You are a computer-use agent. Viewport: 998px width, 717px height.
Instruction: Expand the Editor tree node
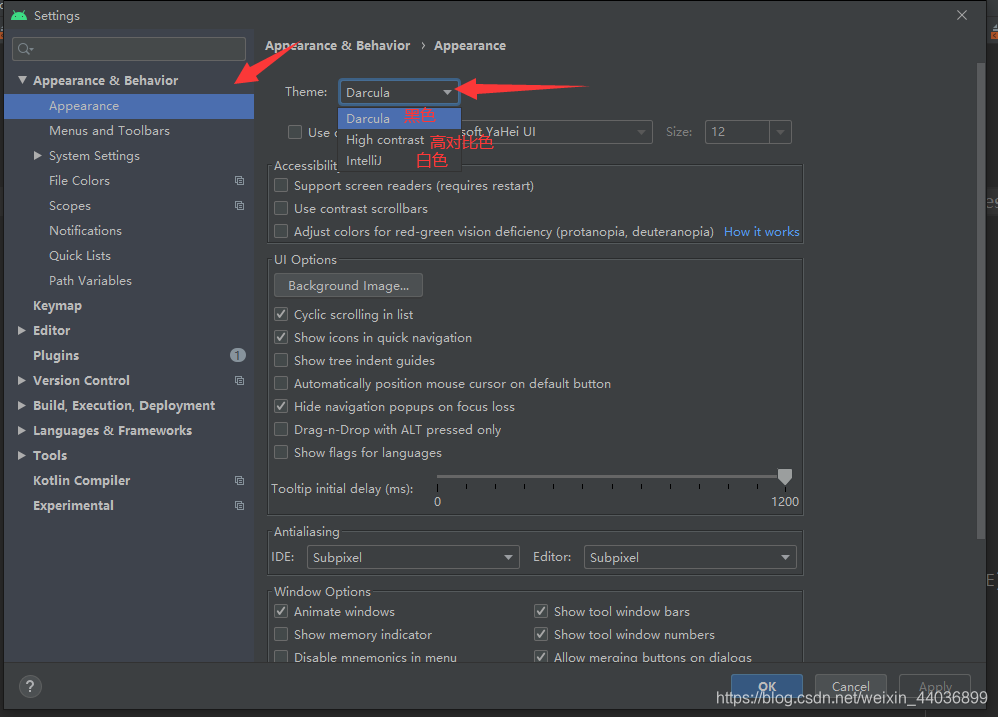pyautogui.click(x=22, y=330)
